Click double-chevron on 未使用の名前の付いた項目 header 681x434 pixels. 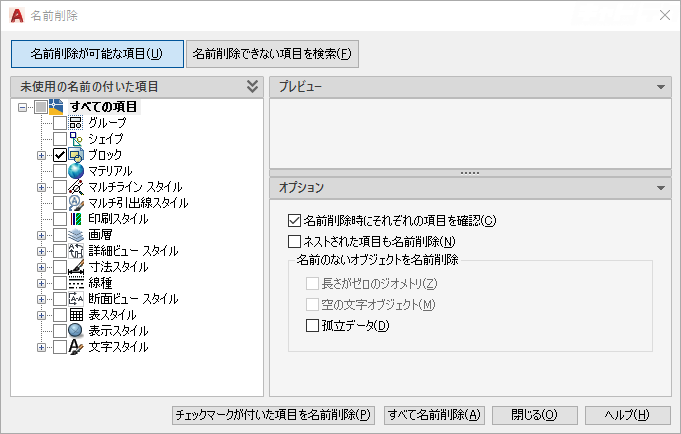[x=252, y=86]
